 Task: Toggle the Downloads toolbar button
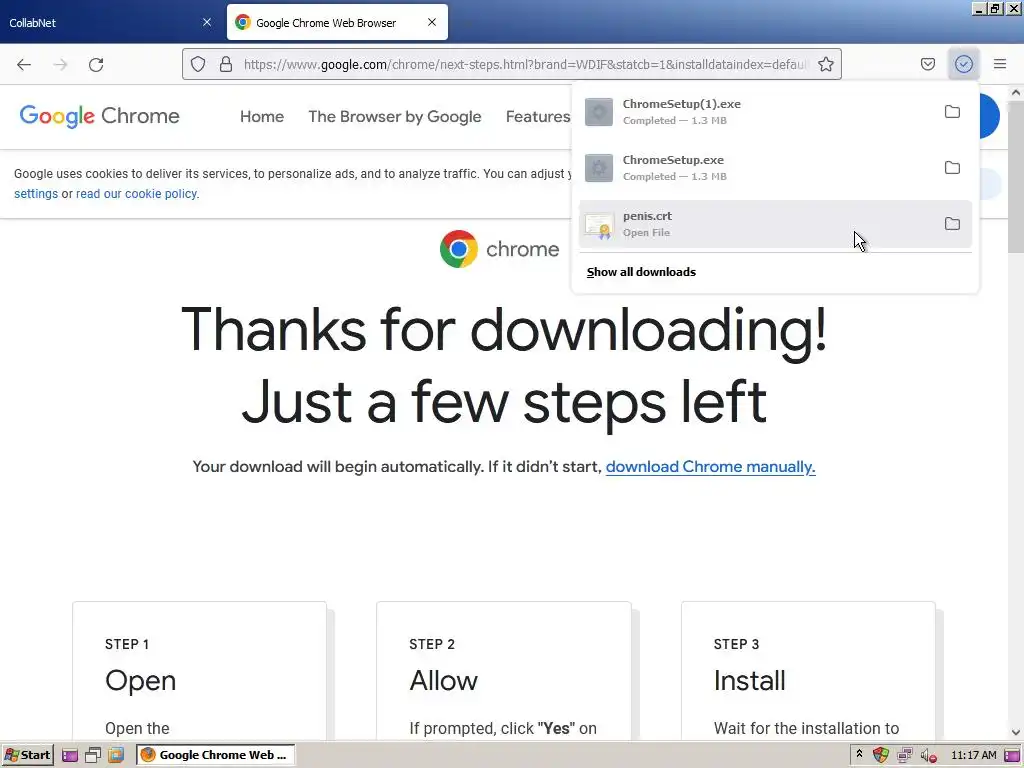click(x=963, y=64)
